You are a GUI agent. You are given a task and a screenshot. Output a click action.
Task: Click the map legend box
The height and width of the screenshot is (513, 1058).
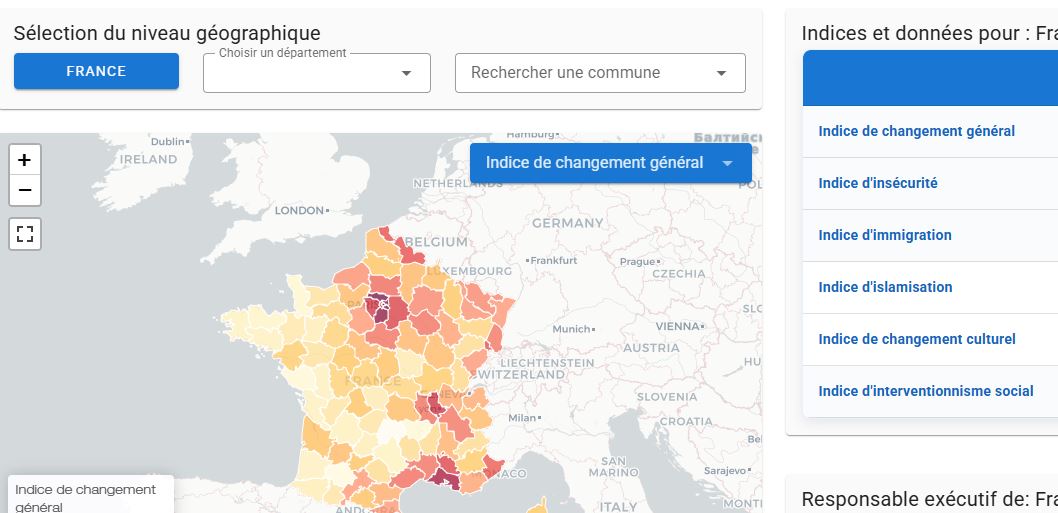(90, 496)
